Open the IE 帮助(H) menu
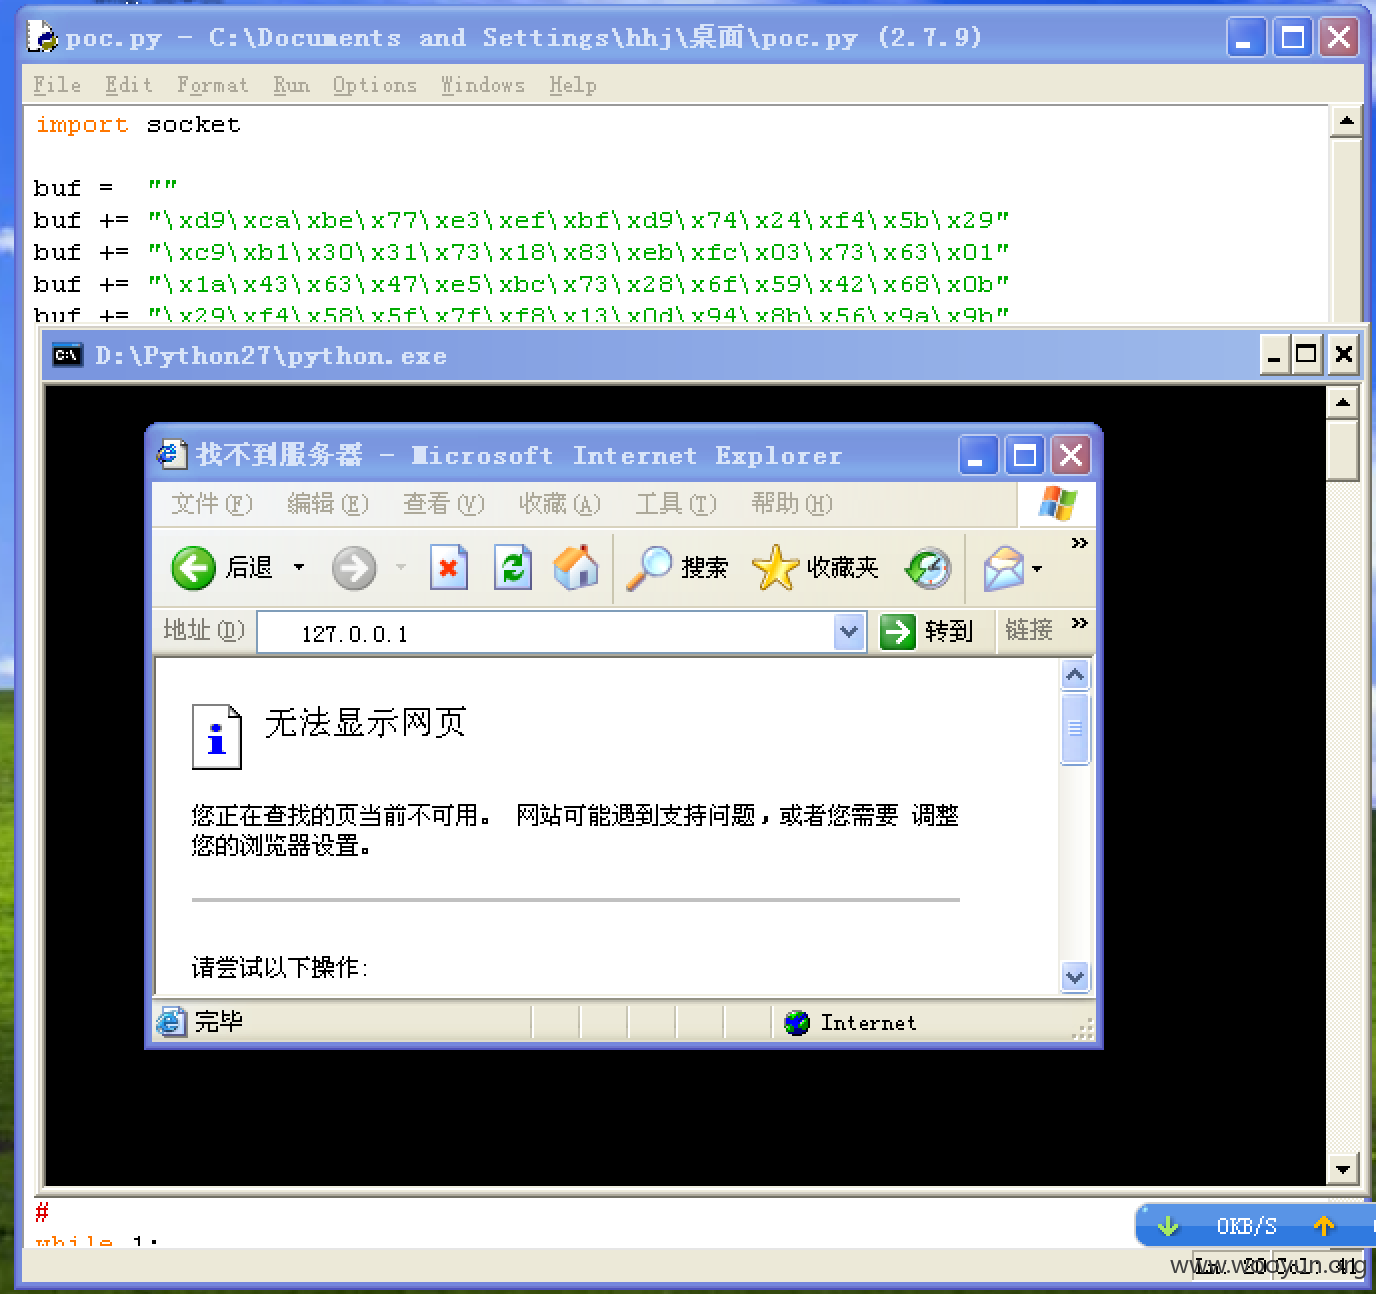The height and width of the screenshot is (1294, 1376). (792, 503)
